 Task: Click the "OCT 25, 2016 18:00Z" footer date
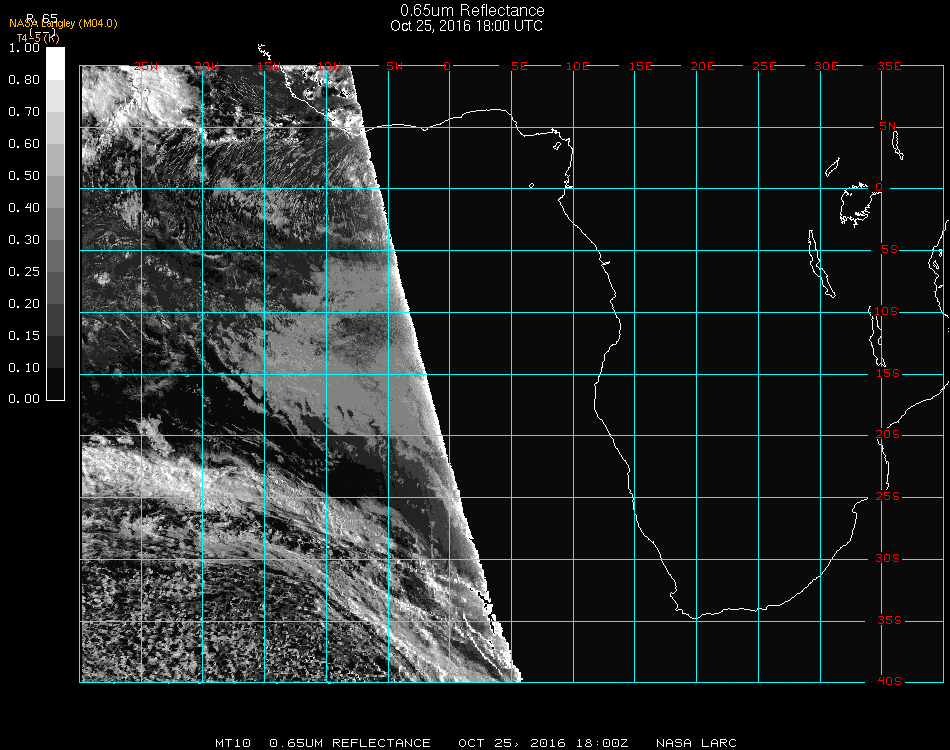point(544,743)
